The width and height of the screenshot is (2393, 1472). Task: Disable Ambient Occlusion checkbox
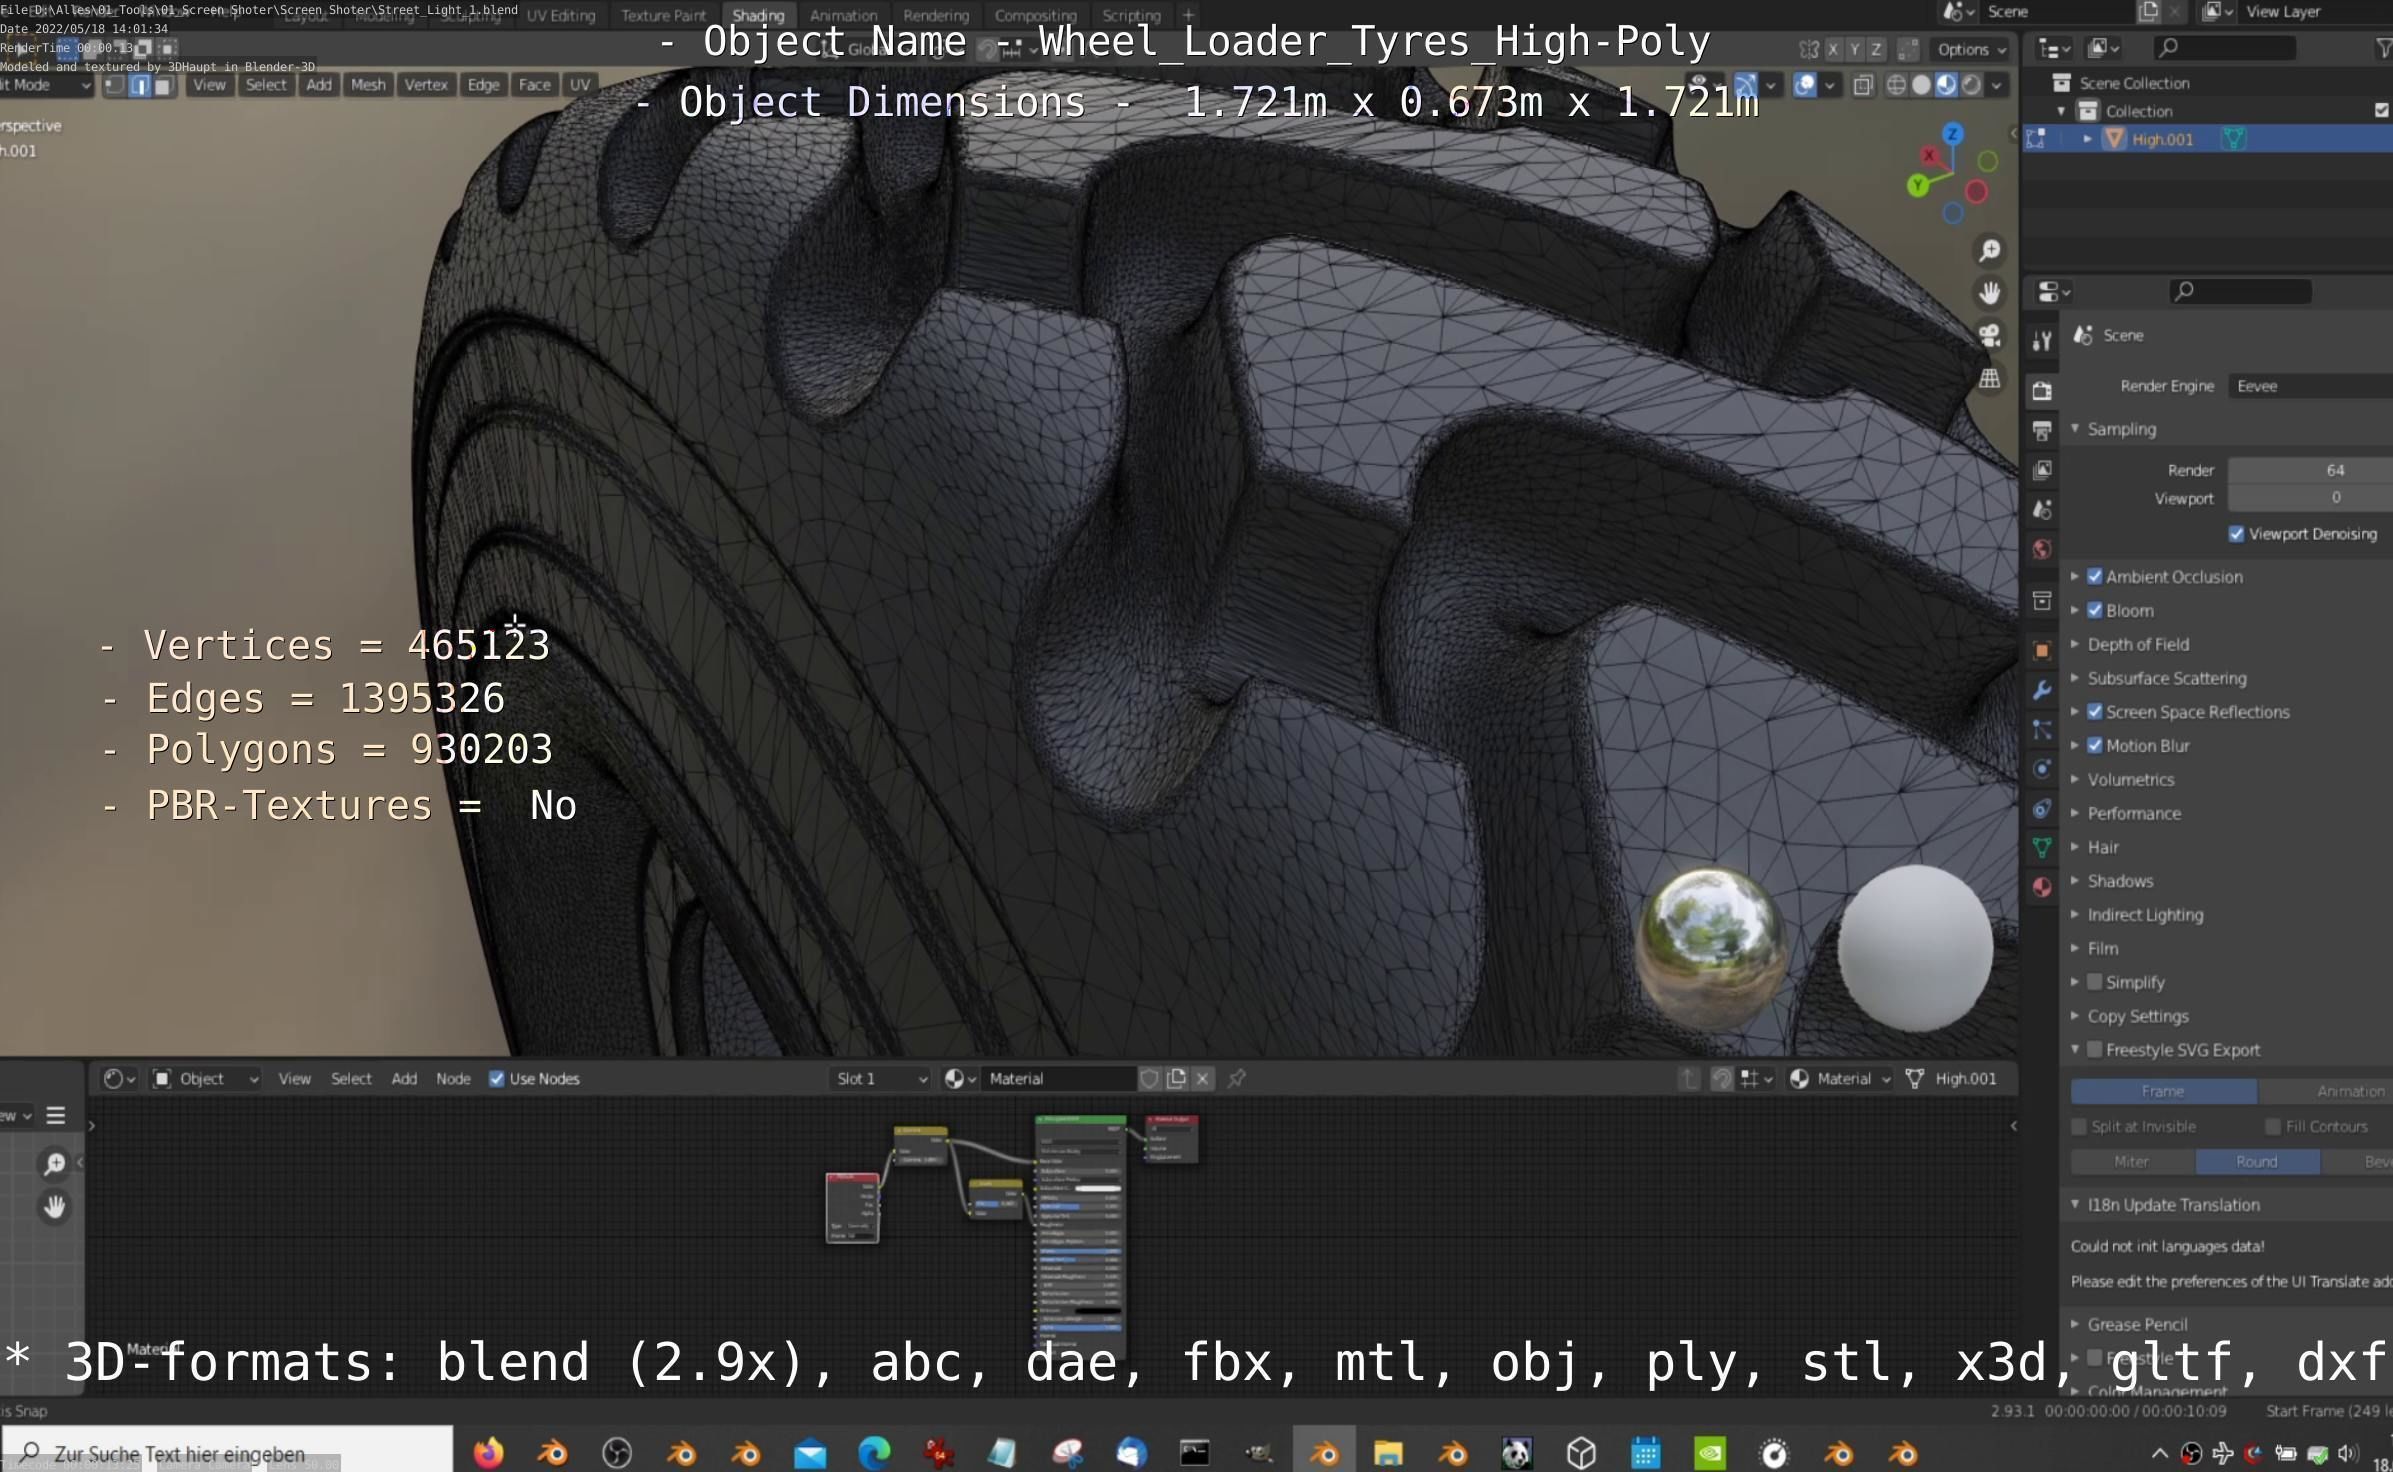(2095, 576)
